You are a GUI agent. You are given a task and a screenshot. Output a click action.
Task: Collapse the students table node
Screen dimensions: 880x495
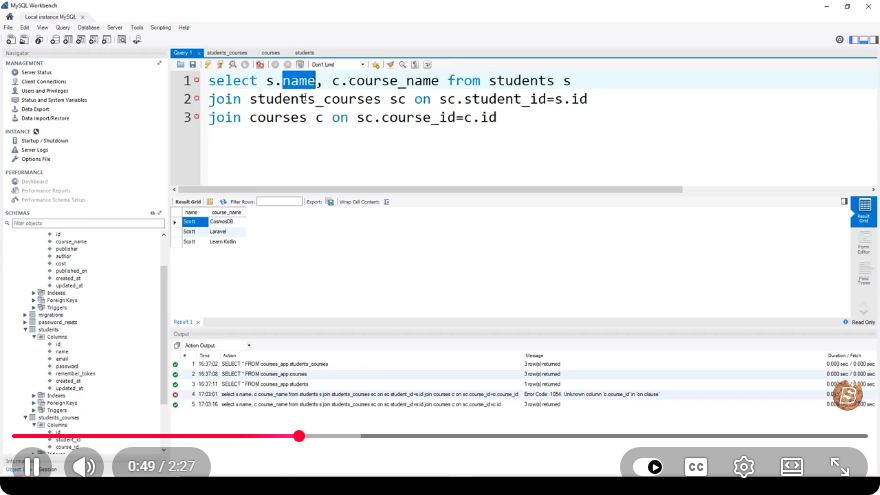(25, 329)
